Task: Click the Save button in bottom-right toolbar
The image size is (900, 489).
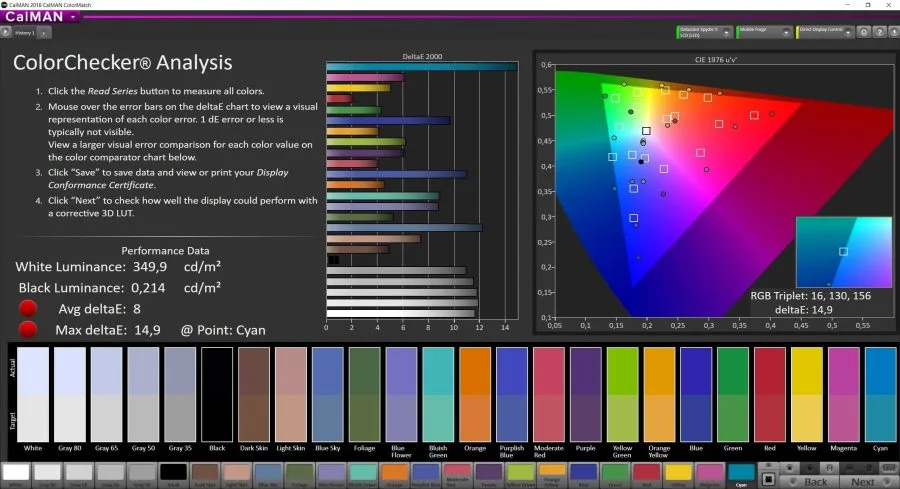Action: pyautogui.click(x=887, y=467)
